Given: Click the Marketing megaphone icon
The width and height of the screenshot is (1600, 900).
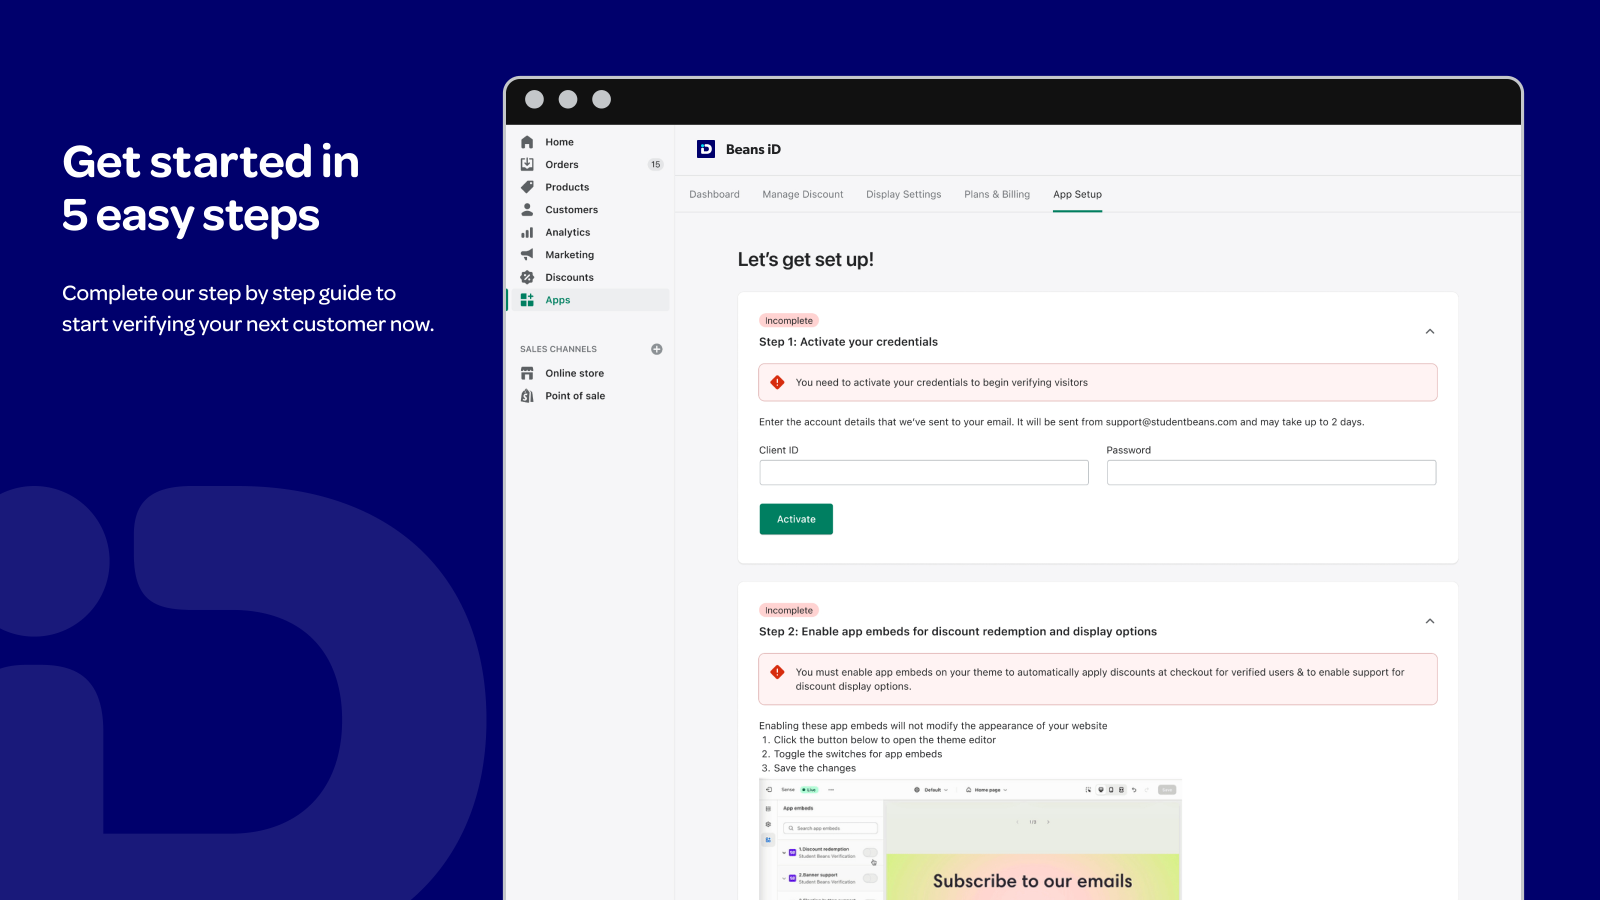Looking at the screenshot, I should (x=527, y=255).
